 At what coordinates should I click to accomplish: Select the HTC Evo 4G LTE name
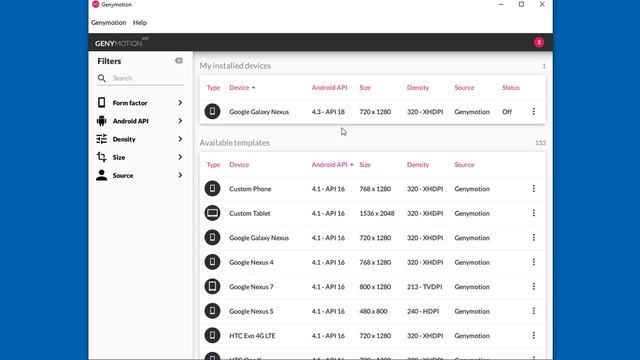click(x=252, y=336)
